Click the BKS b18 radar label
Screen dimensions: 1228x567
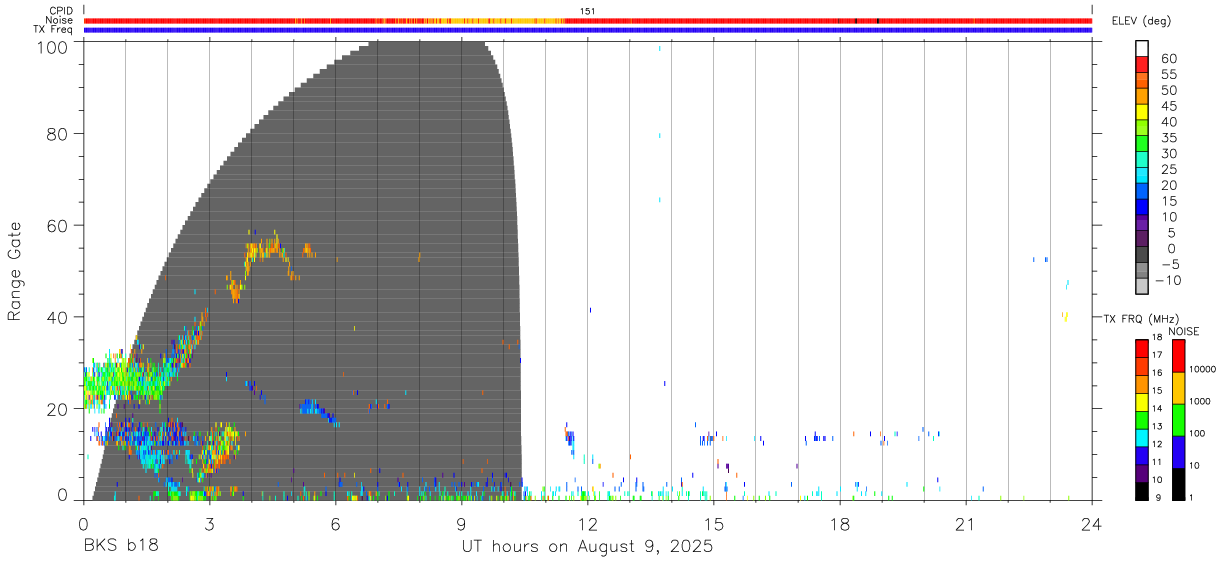pos(120,547)
